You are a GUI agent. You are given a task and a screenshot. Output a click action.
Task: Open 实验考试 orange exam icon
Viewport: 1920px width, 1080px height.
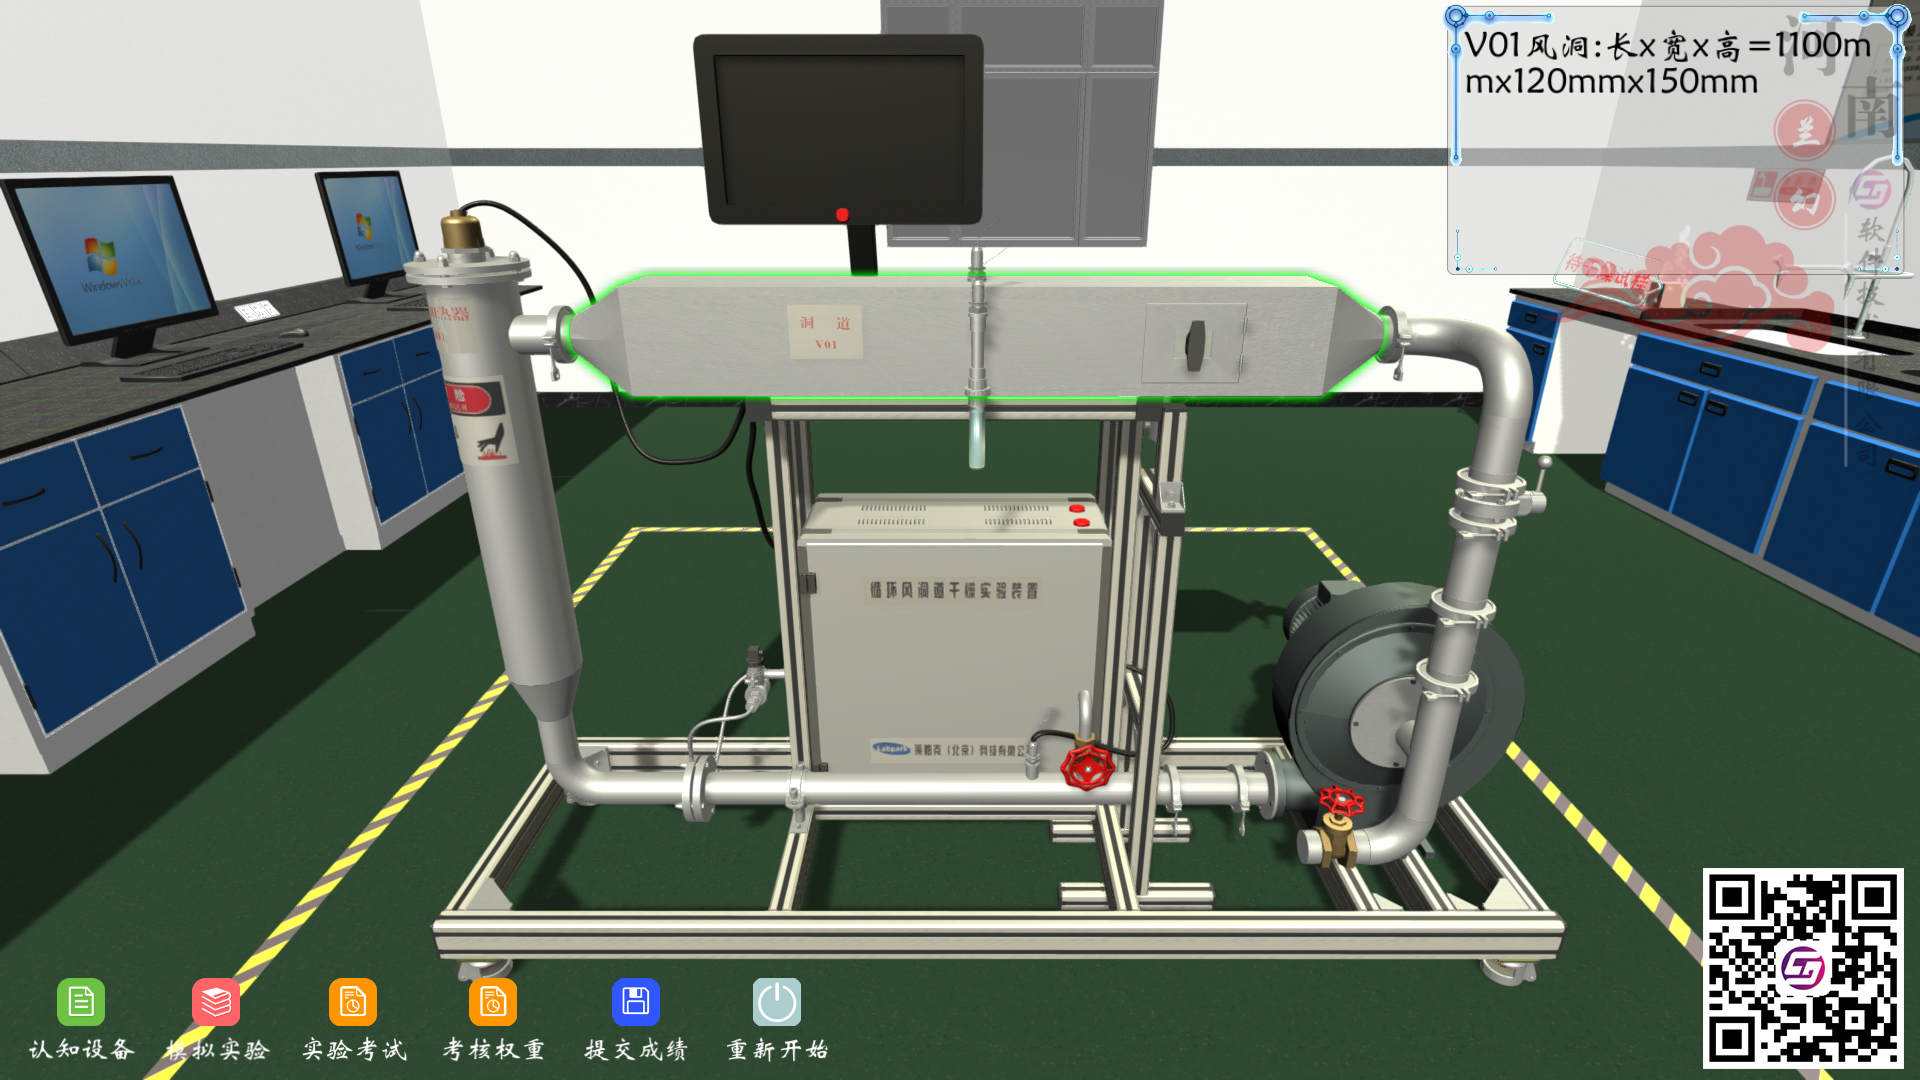(x=353, y=1002)
